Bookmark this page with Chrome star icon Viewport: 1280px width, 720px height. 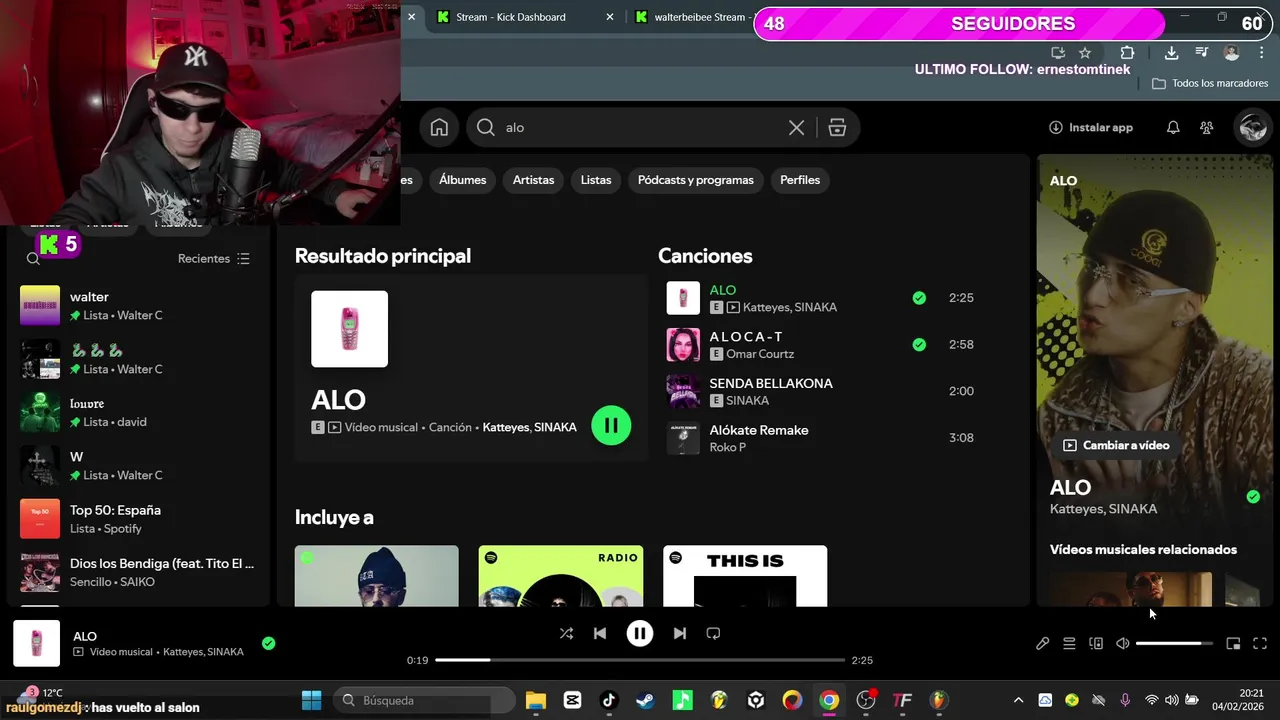[x=1085, y=53]
